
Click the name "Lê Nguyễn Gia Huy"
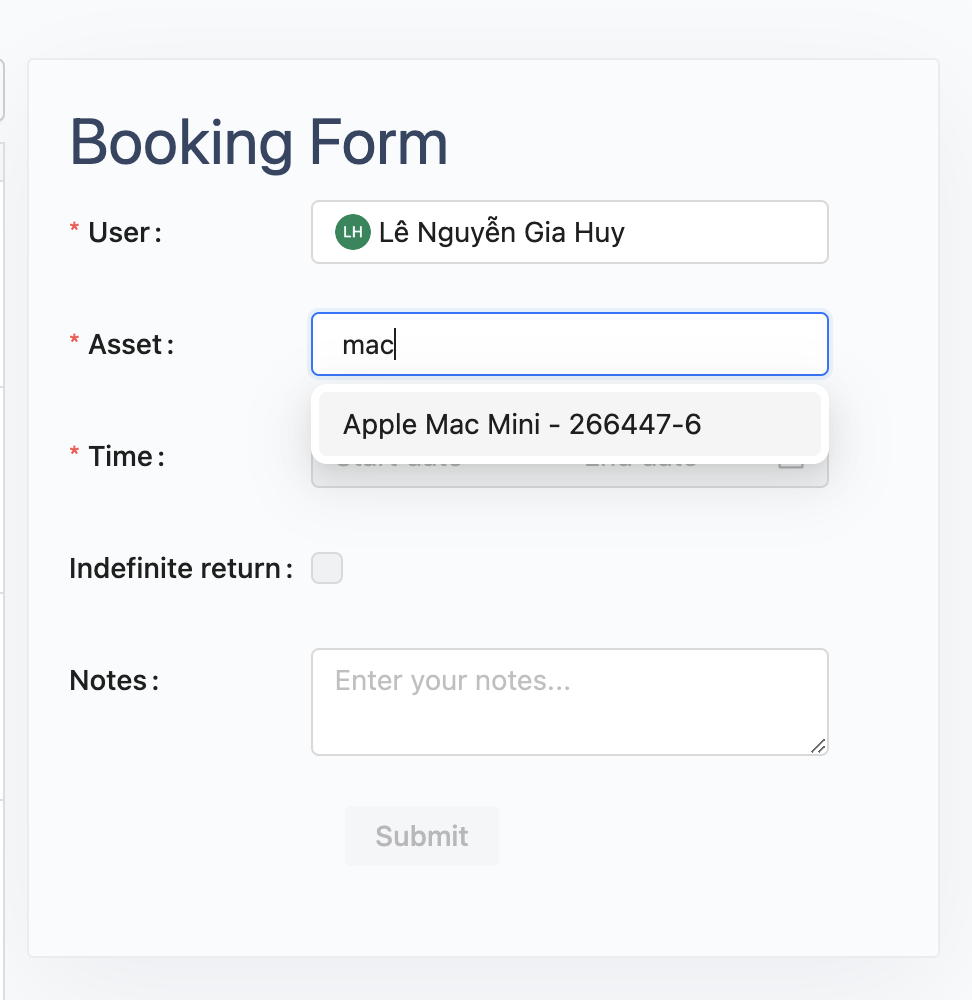click(x=501, y=233)
